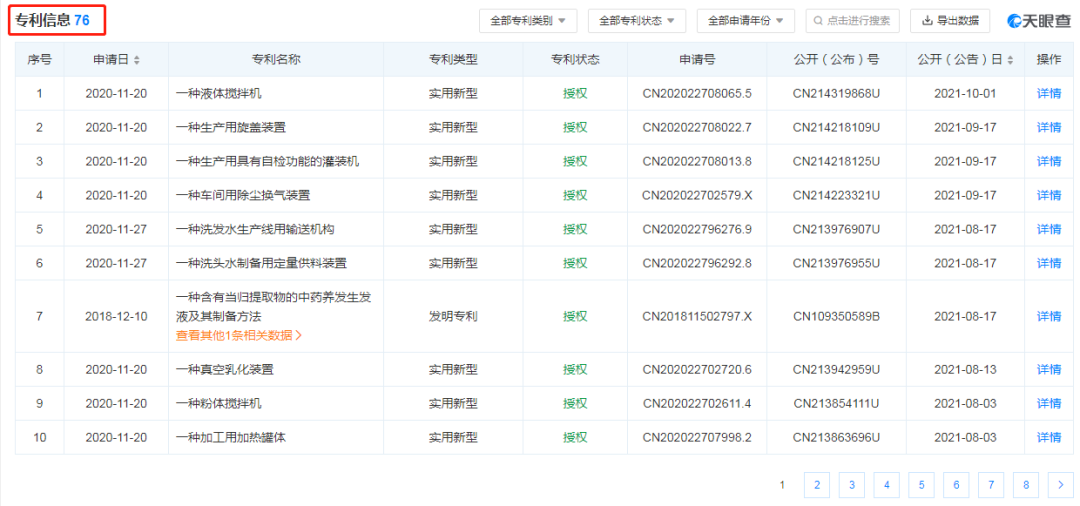Click the search magnifier icon
Viewport: 1080px width, 506px height.
(x=818, y=21)
